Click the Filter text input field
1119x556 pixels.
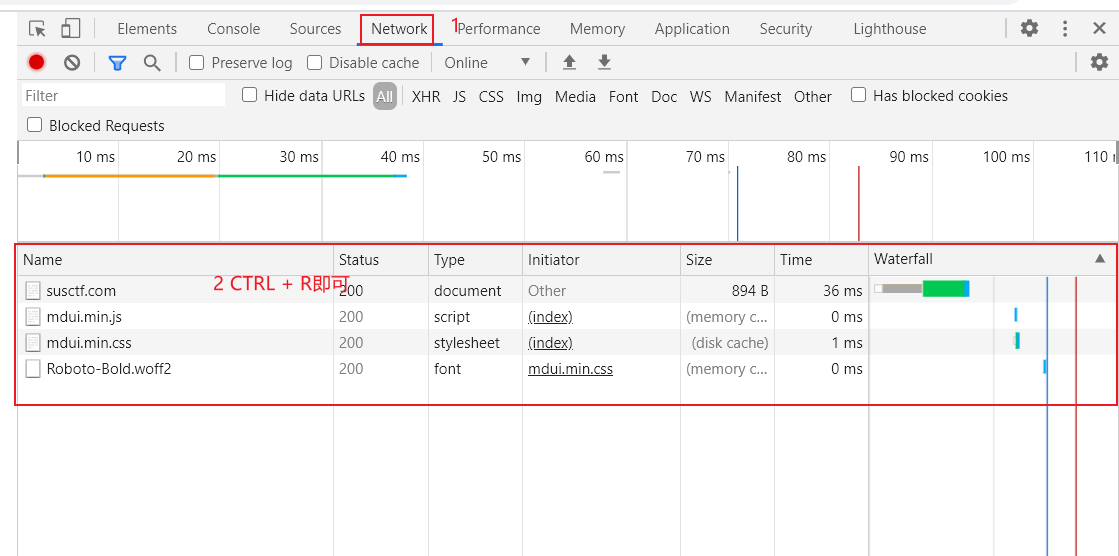coord(123,96)
